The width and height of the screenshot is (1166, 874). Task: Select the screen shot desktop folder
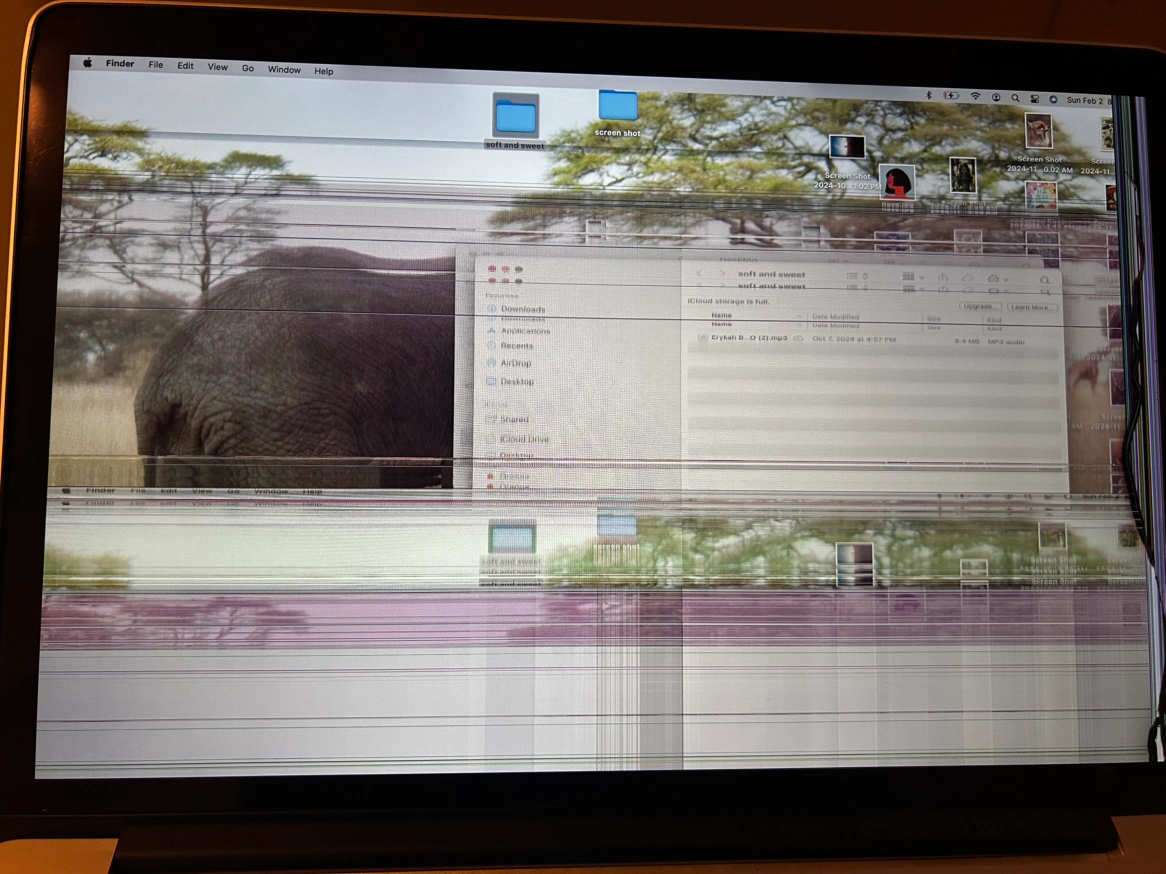click(617, 113)
